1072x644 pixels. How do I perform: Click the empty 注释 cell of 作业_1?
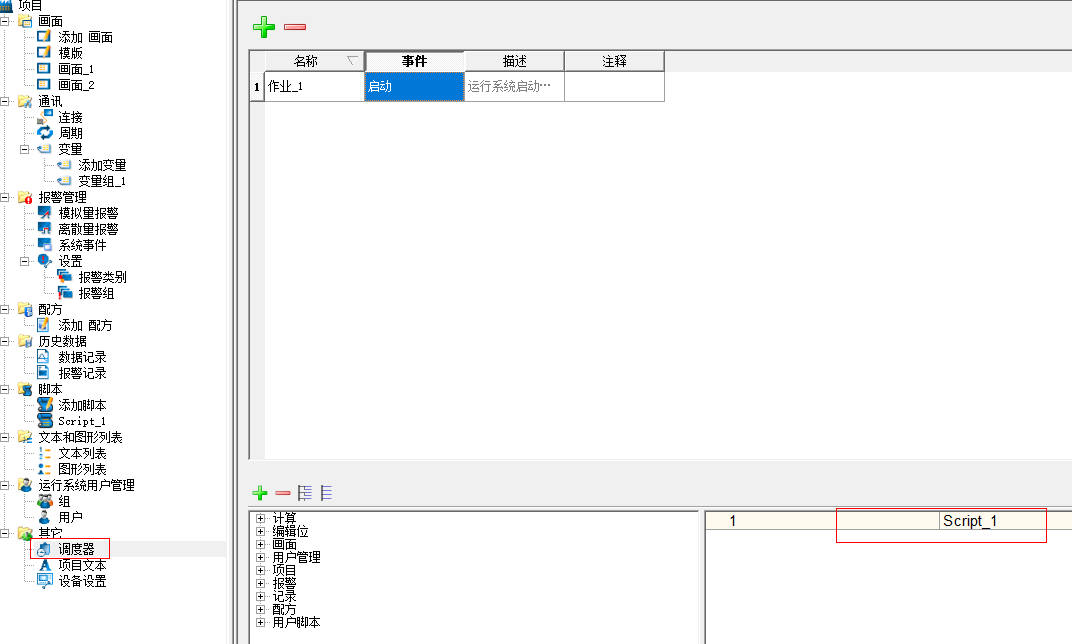click(x=614, y=86)
